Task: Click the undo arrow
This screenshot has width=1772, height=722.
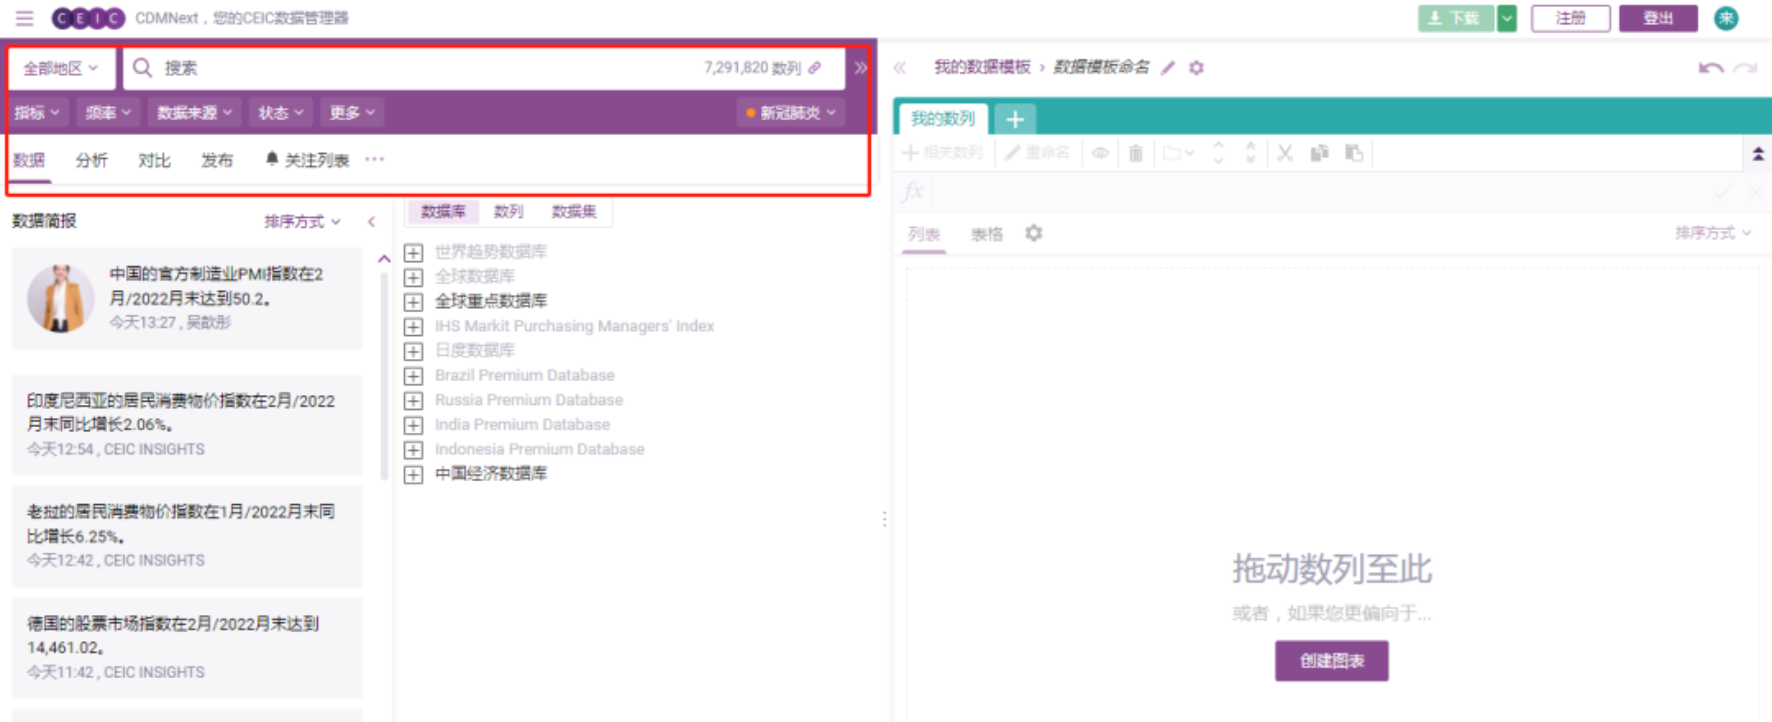Action: click(1711, 68)
